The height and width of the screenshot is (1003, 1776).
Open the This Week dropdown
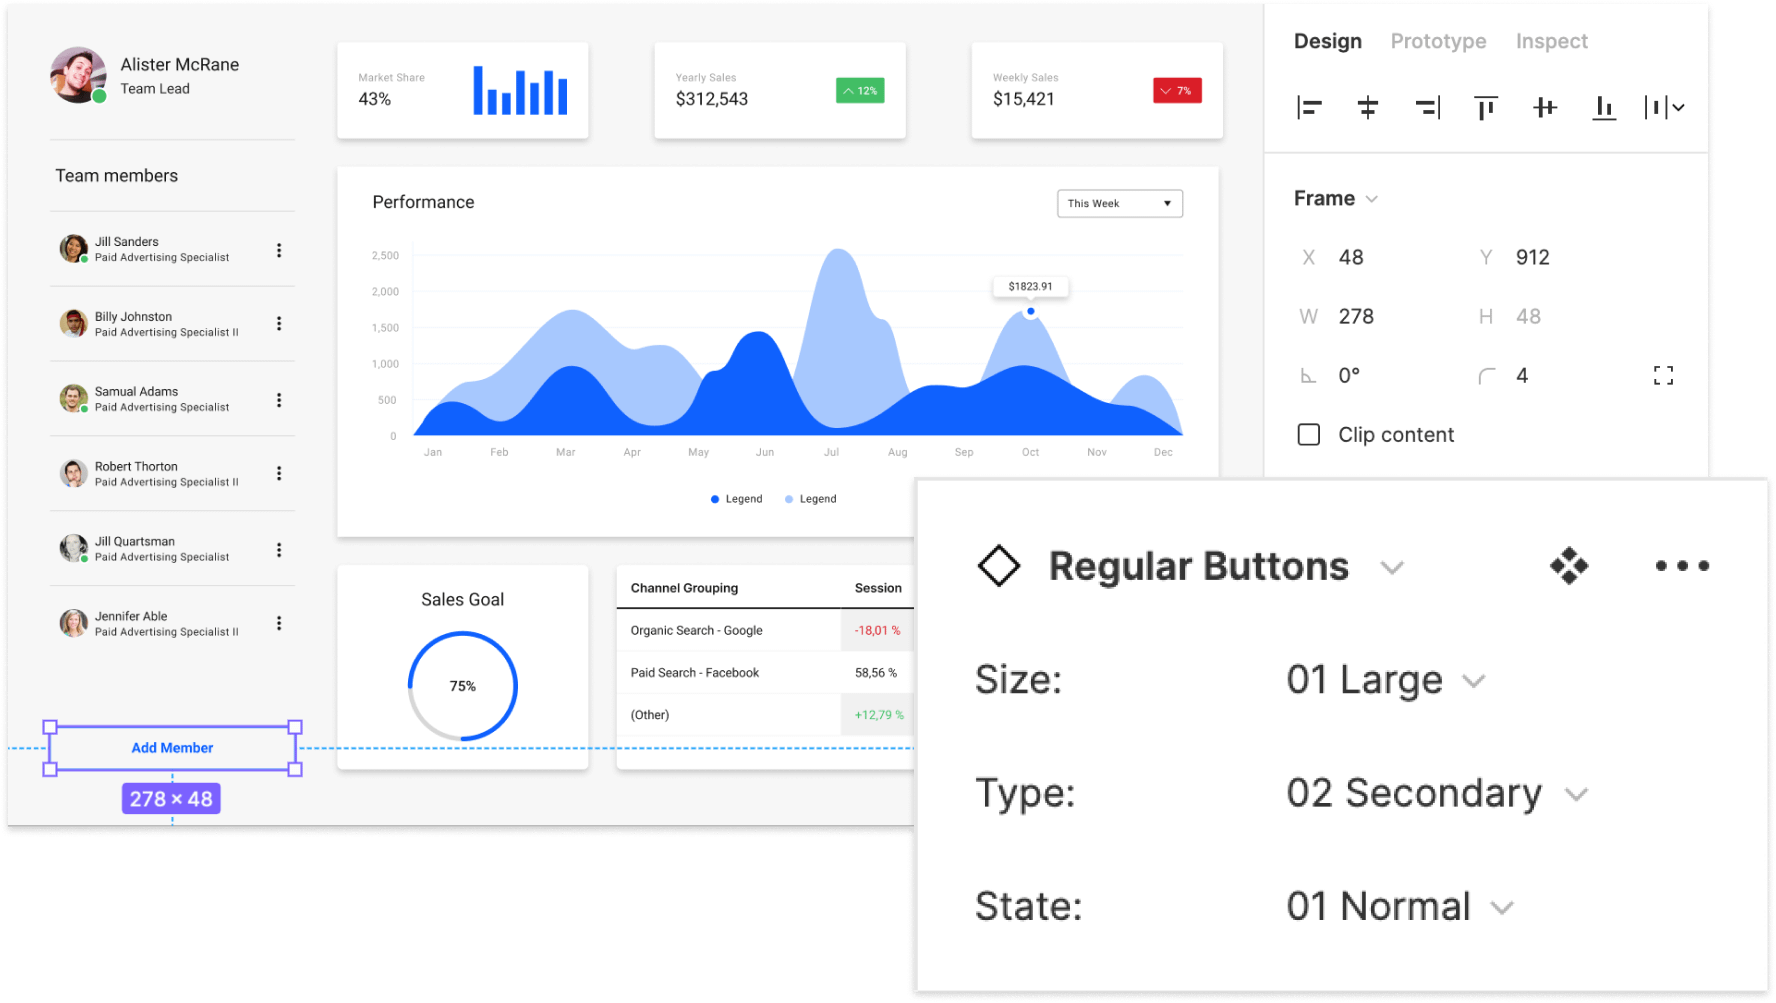(1120, 204)
